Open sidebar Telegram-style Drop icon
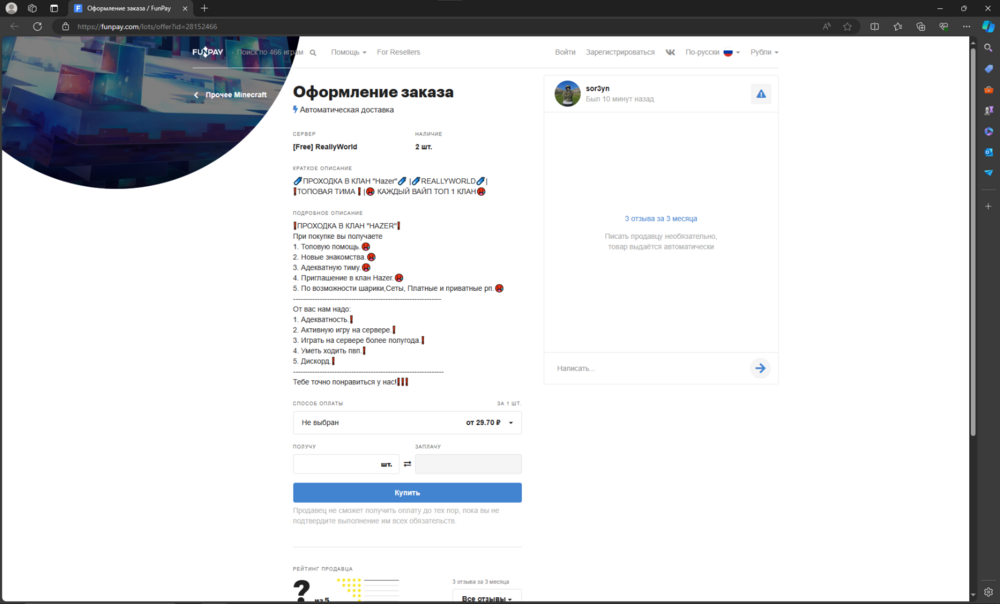The image size is (1000, 604). (989, 173)
